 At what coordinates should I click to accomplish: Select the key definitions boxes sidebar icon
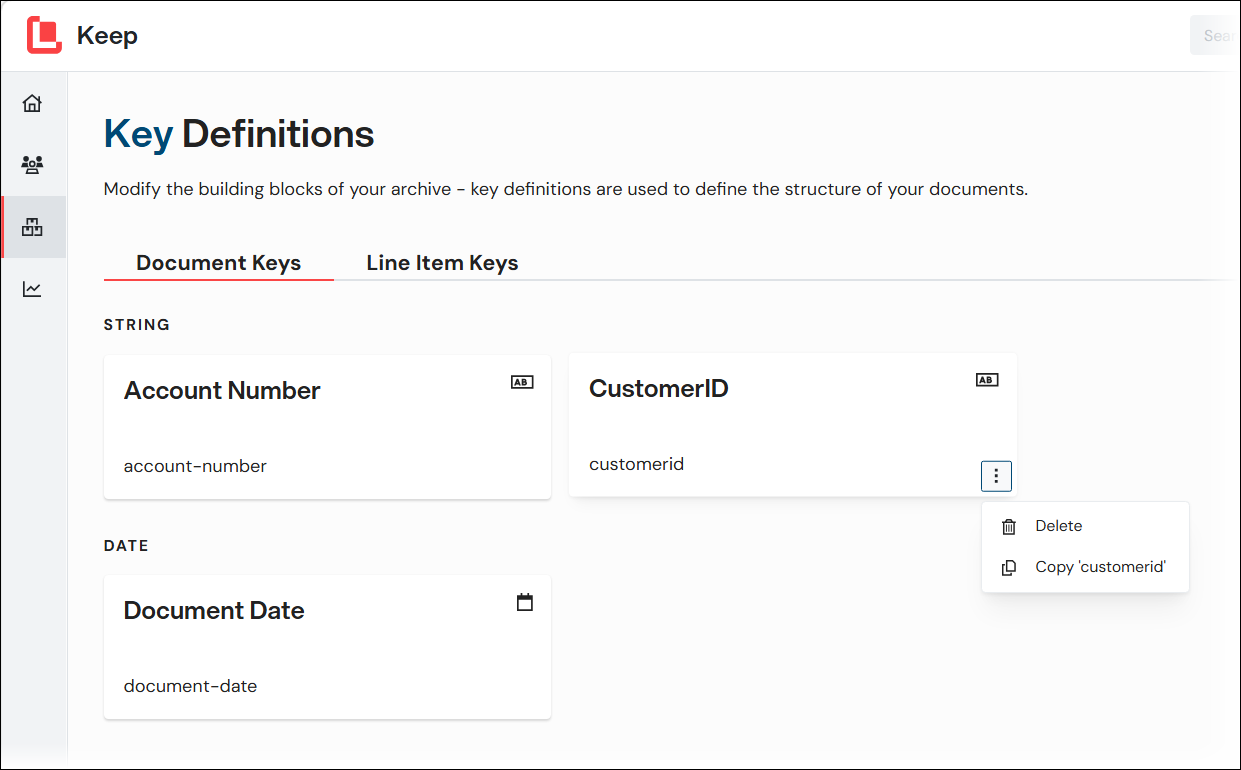(33, 227)
